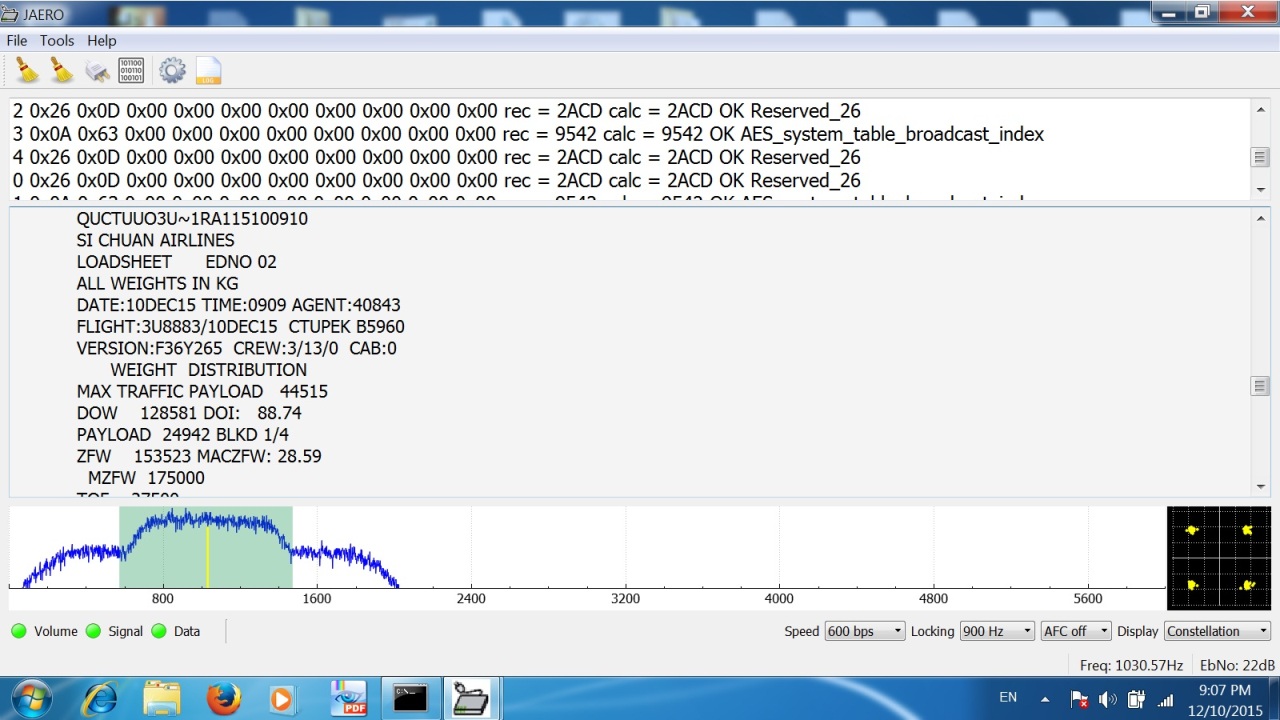Click the 'PAYLOAD 24942 BLKD 1/4' line
The width and height of the screenshot is (1280, 720).
(182, 435)
